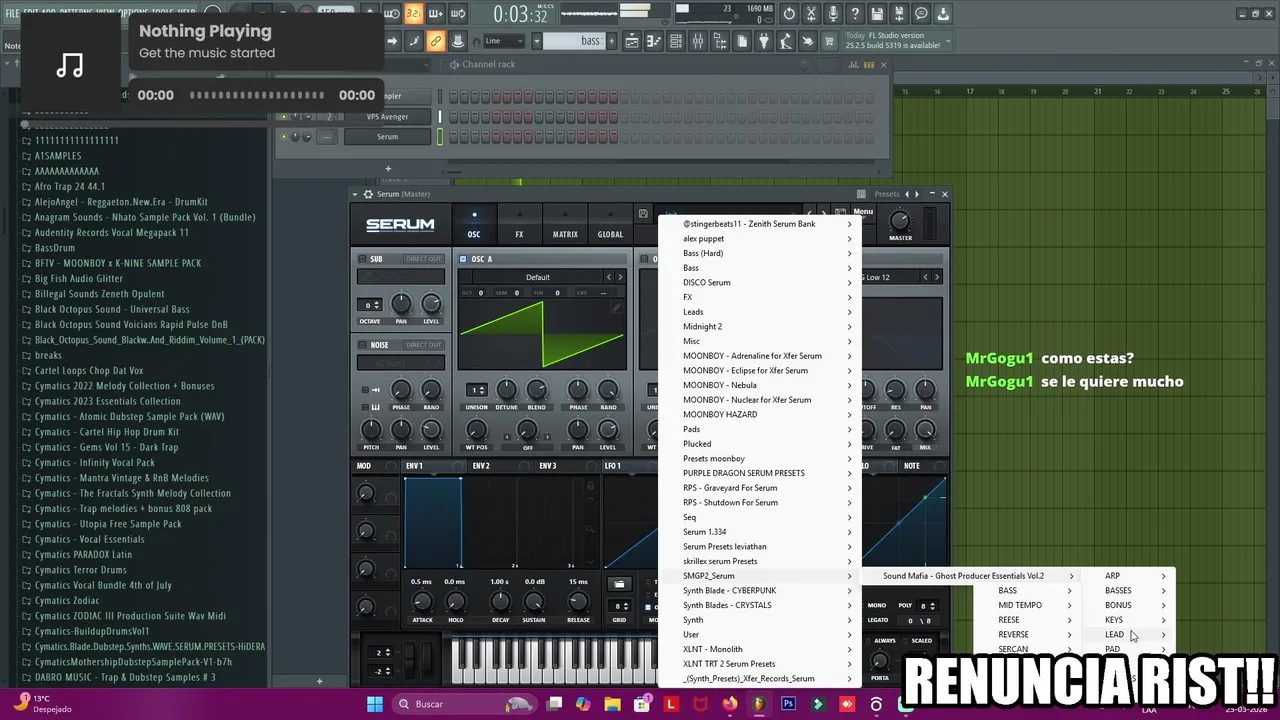Open the piano roll toolbar icon

coord(654,41)
